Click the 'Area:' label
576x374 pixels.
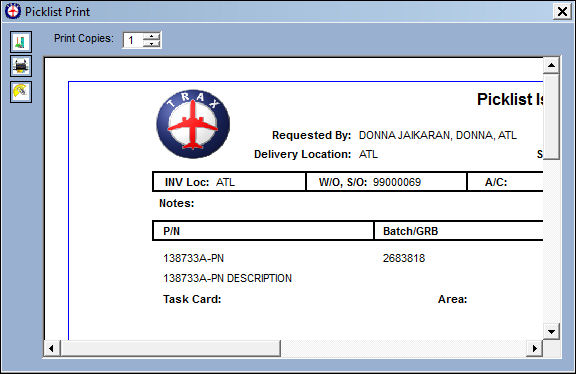coord(452,299)
